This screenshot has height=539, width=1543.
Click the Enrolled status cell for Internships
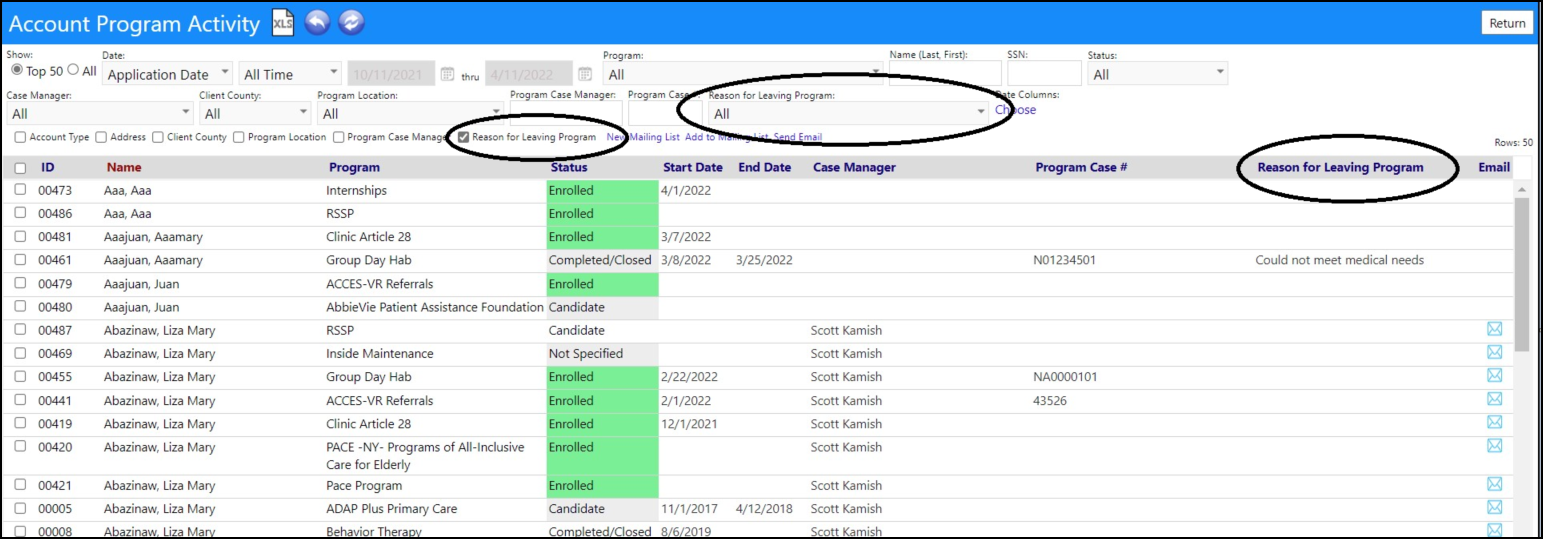click(602, 190)
